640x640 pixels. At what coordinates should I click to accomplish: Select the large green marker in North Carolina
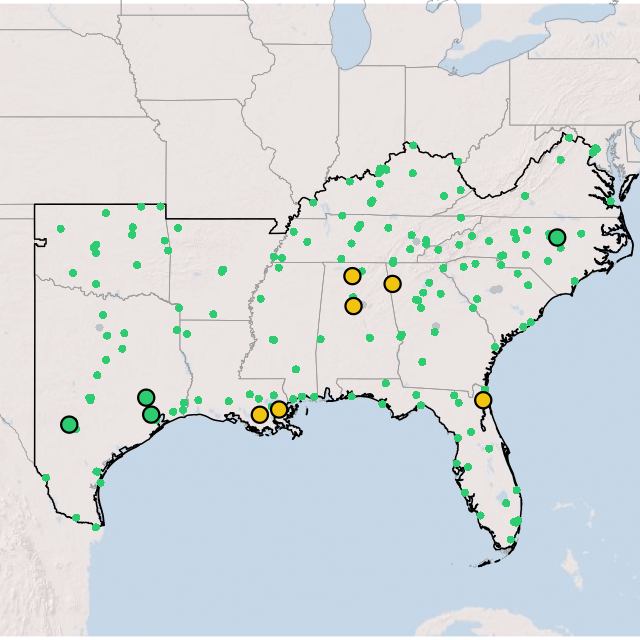pyautogui.click(x=557, y=237)
